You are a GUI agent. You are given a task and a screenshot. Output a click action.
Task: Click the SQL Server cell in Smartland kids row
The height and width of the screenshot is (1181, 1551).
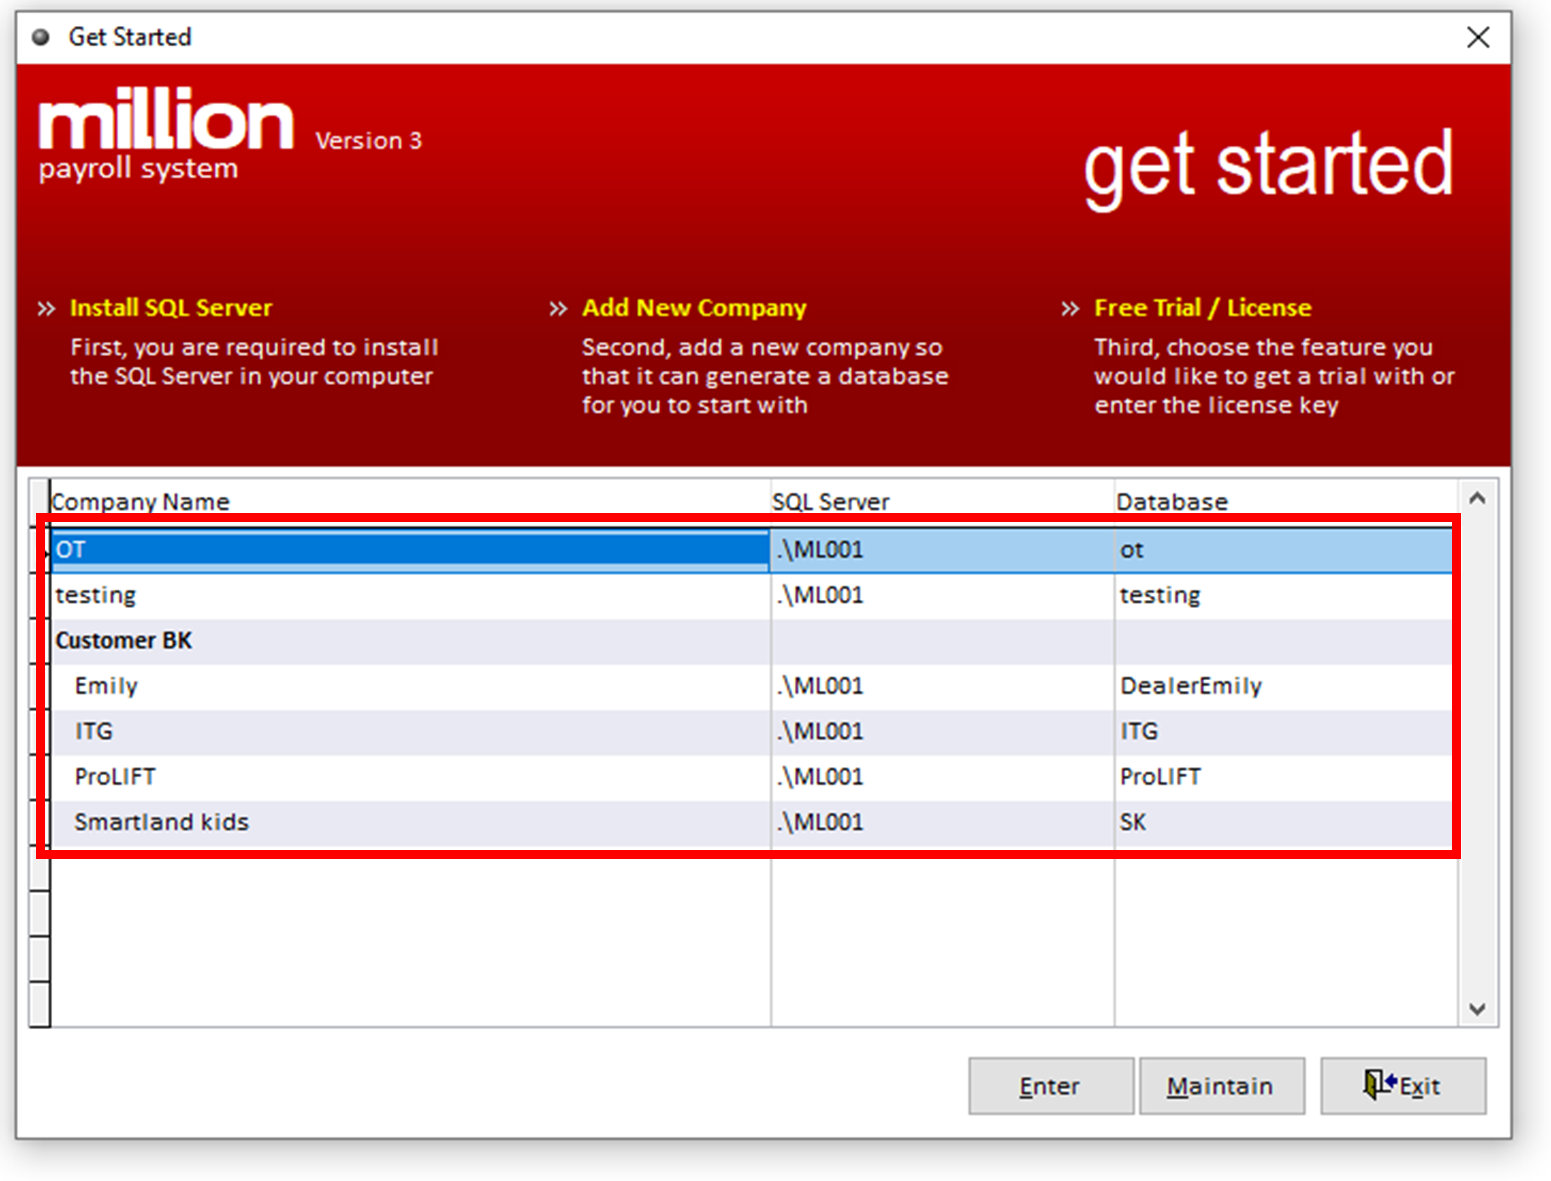942,823
